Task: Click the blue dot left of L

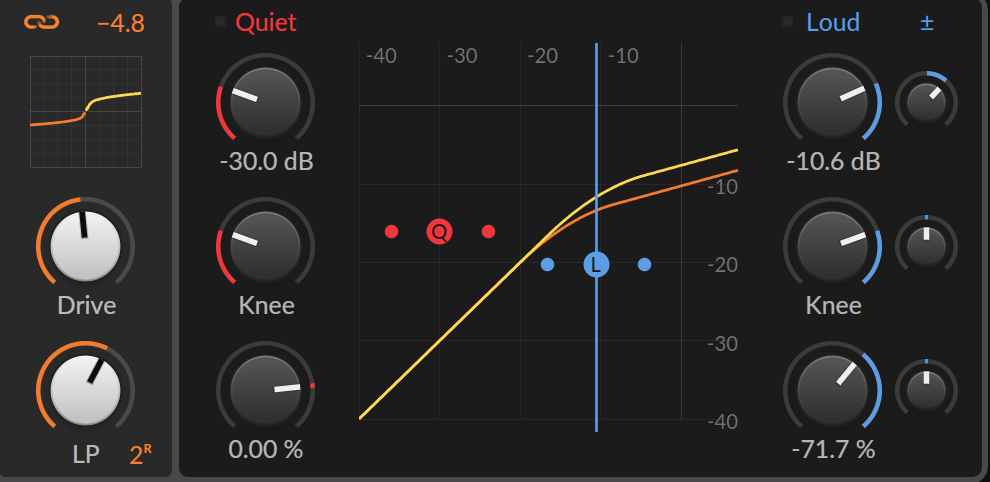Action: [x=547, y=264]
